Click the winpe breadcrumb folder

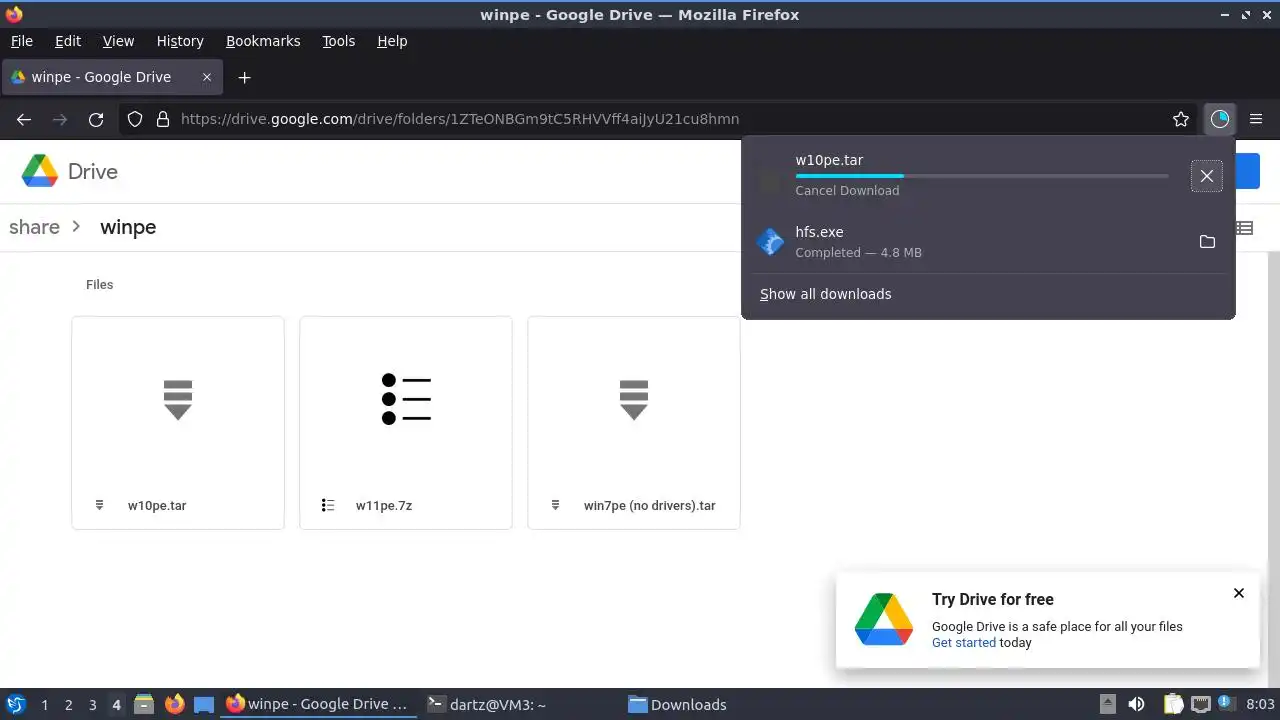[128, 227]
